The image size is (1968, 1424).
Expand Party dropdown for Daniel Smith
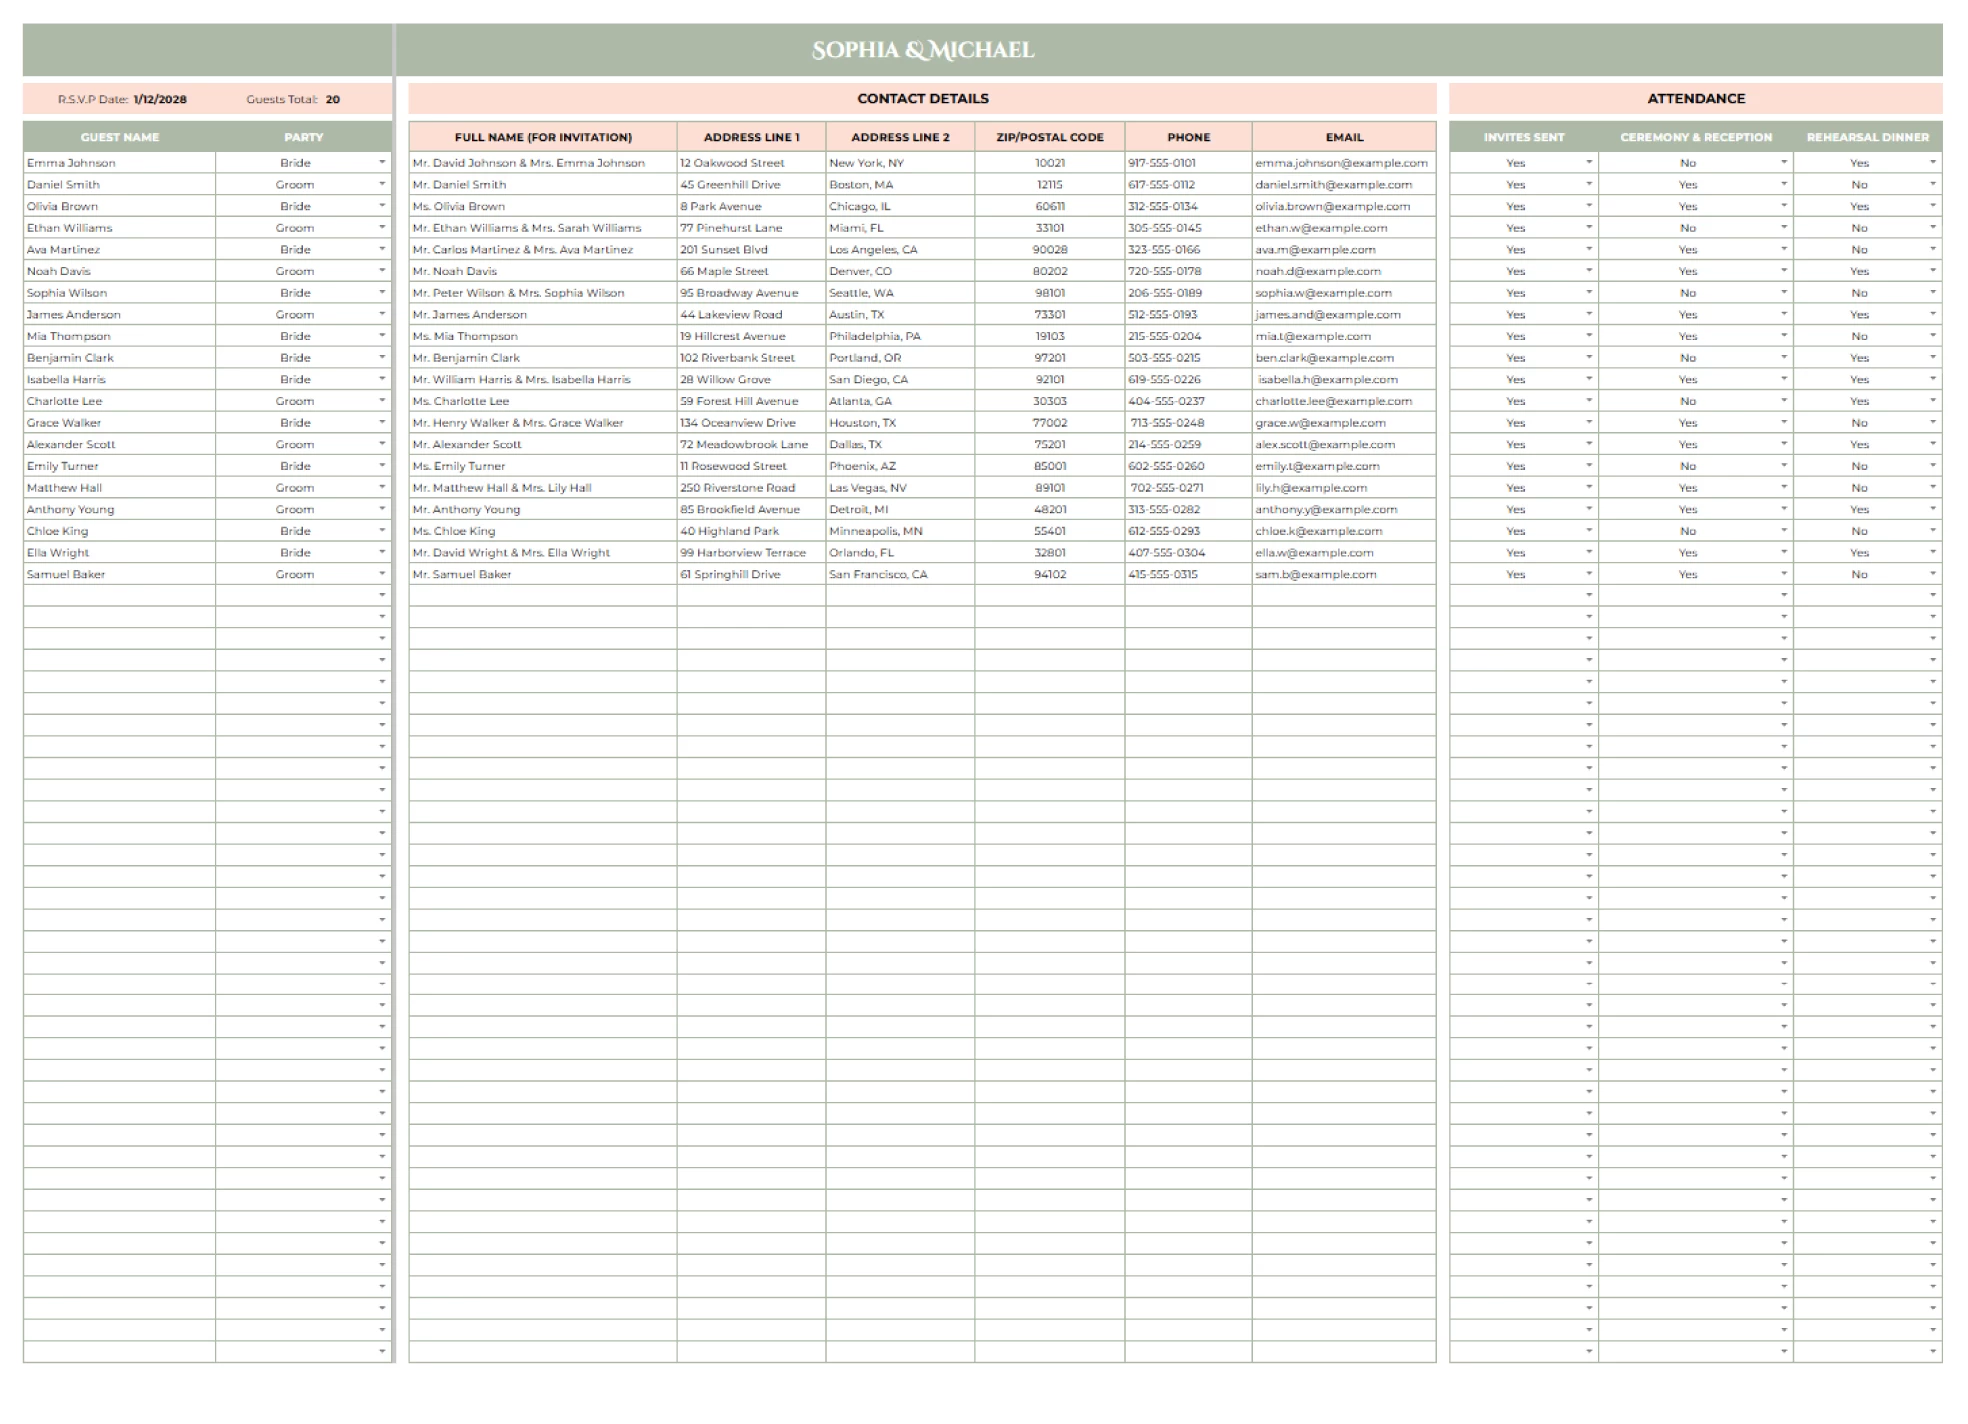382,184
